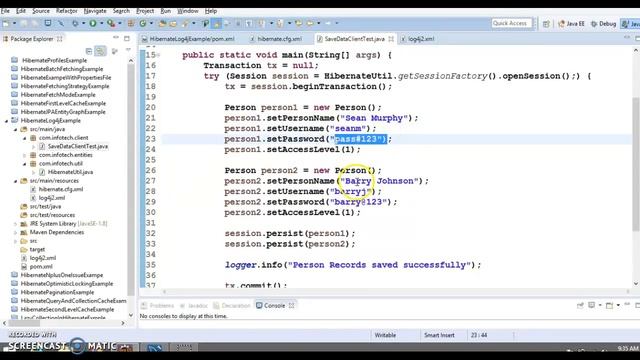Open the Debug launch dropdown arrow
This screenshot has width=640, height=360.
click(x=83, y=24)
